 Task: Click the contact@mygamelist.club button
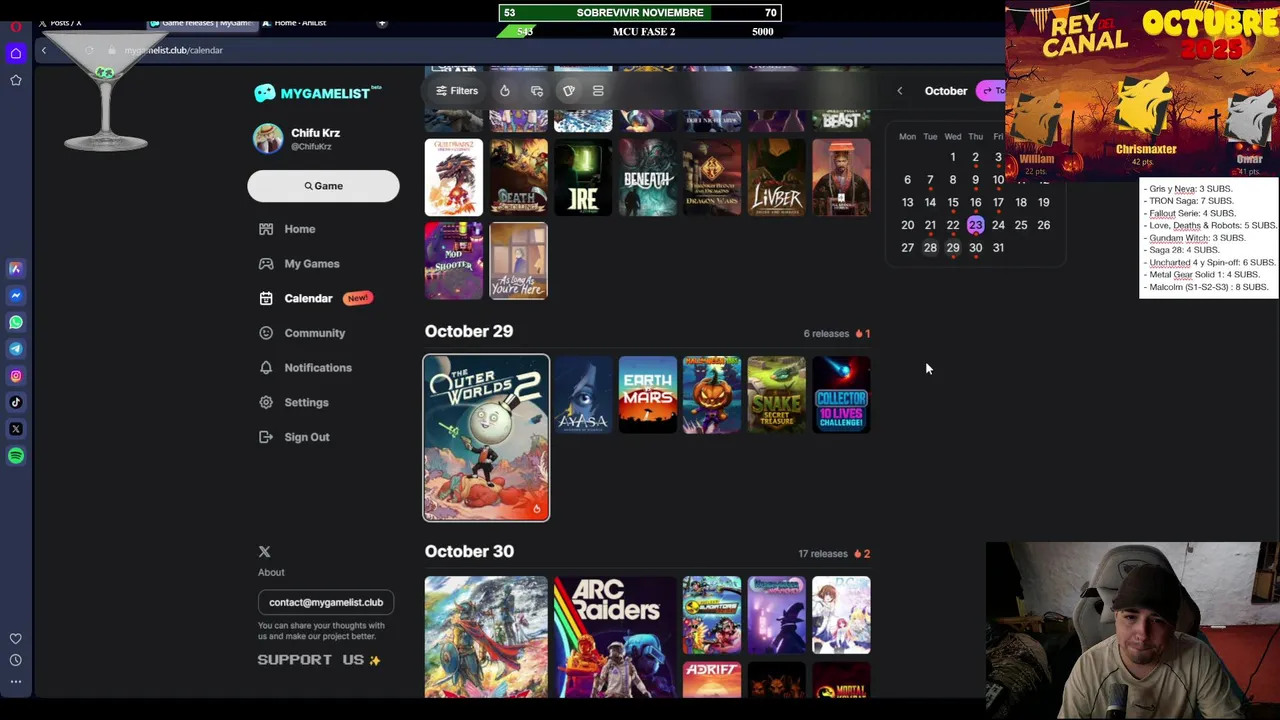coord(326,602)
